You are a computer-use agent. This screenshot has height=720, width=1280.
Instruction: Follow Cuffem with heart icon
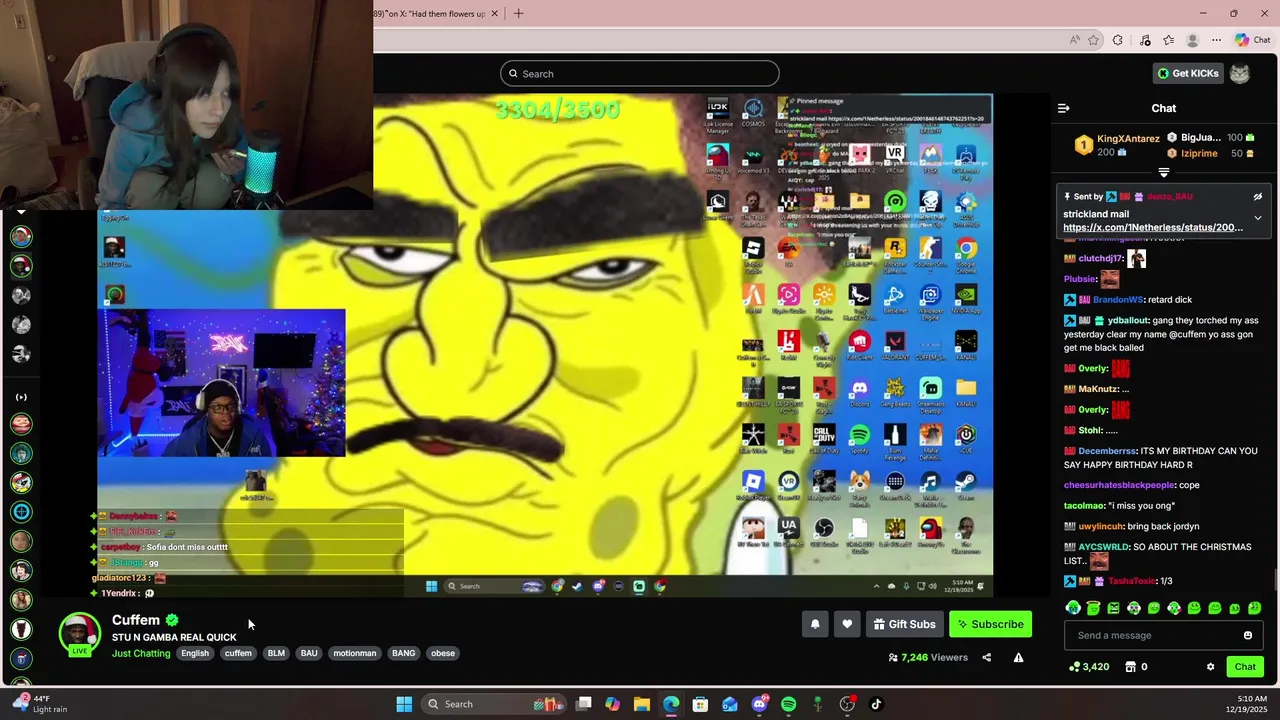coord(847,624)
